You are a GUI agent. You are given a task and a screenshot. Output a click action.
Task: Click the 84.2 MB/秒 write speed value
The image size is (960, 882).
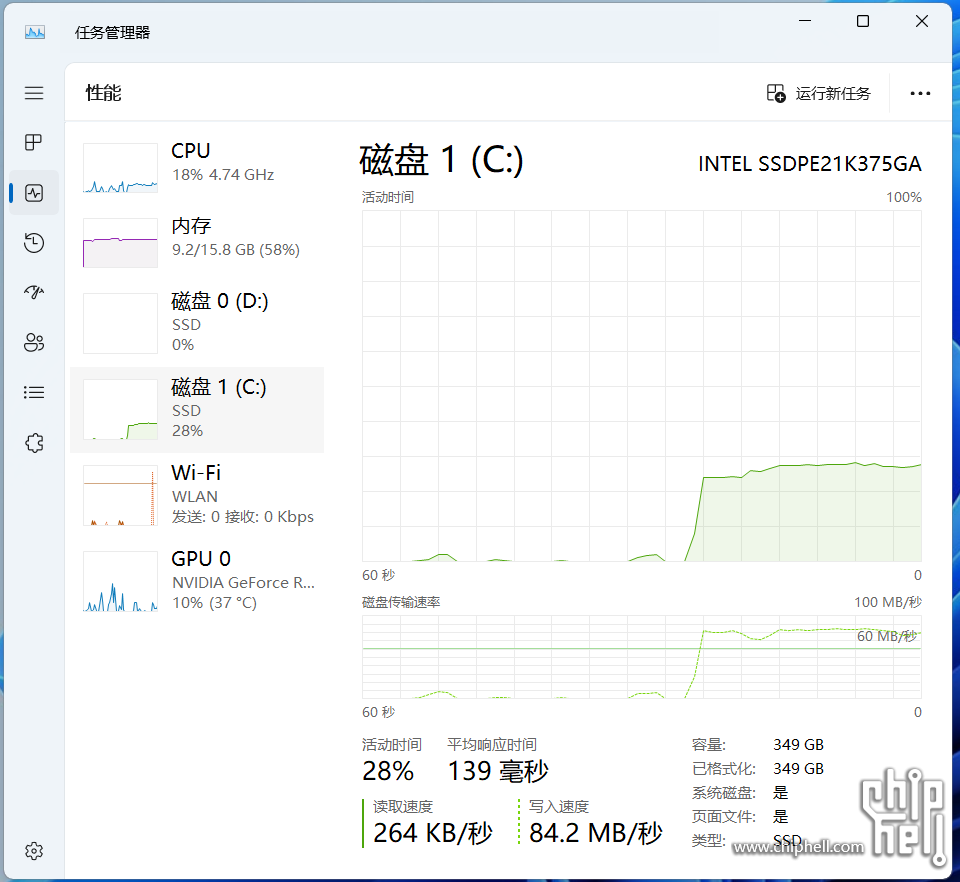click(596, 833)
